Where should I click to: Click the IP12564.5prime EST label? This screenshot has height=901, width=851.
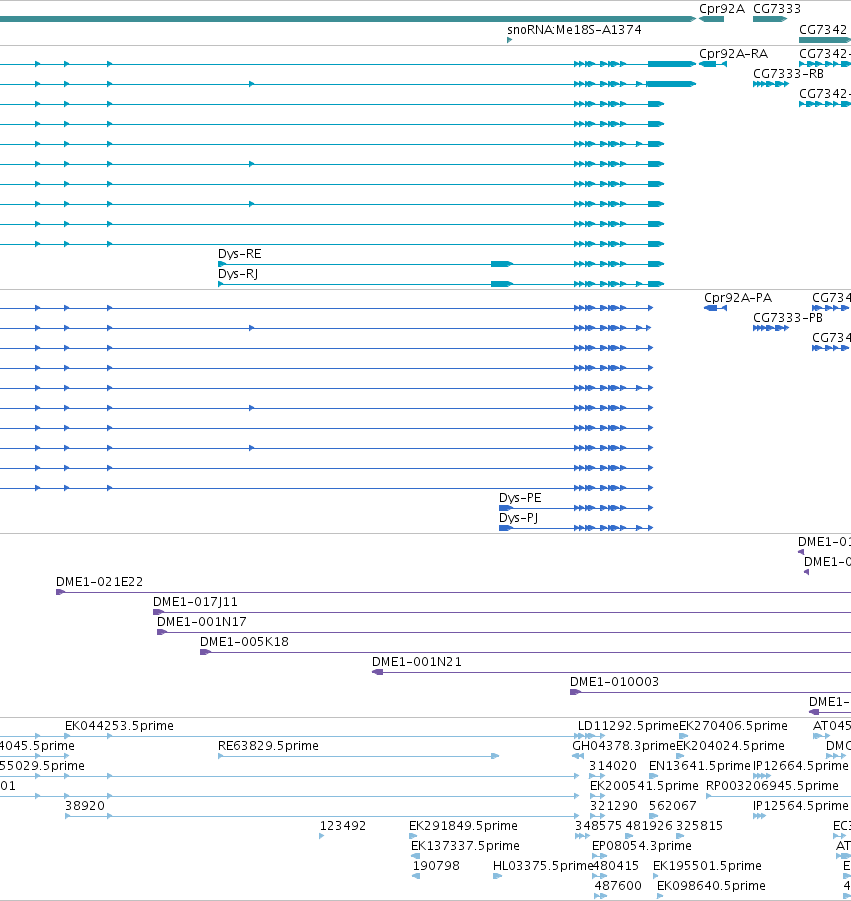click(x=800, y=806)
